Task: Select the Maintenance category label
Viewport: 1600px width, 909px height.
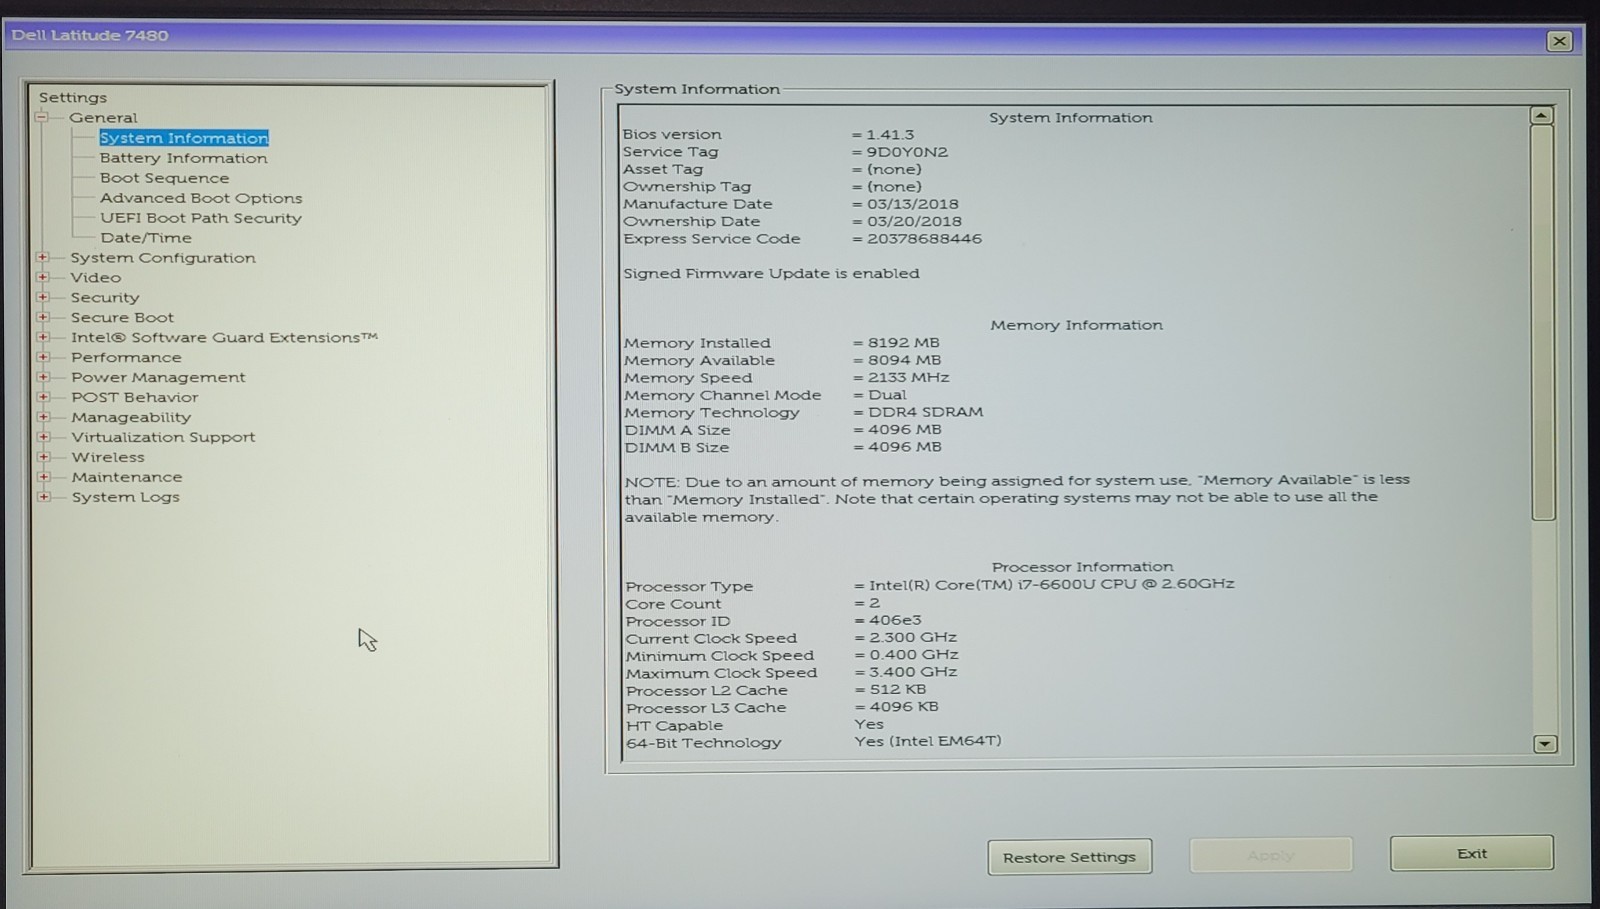Action: coord(127,478)
